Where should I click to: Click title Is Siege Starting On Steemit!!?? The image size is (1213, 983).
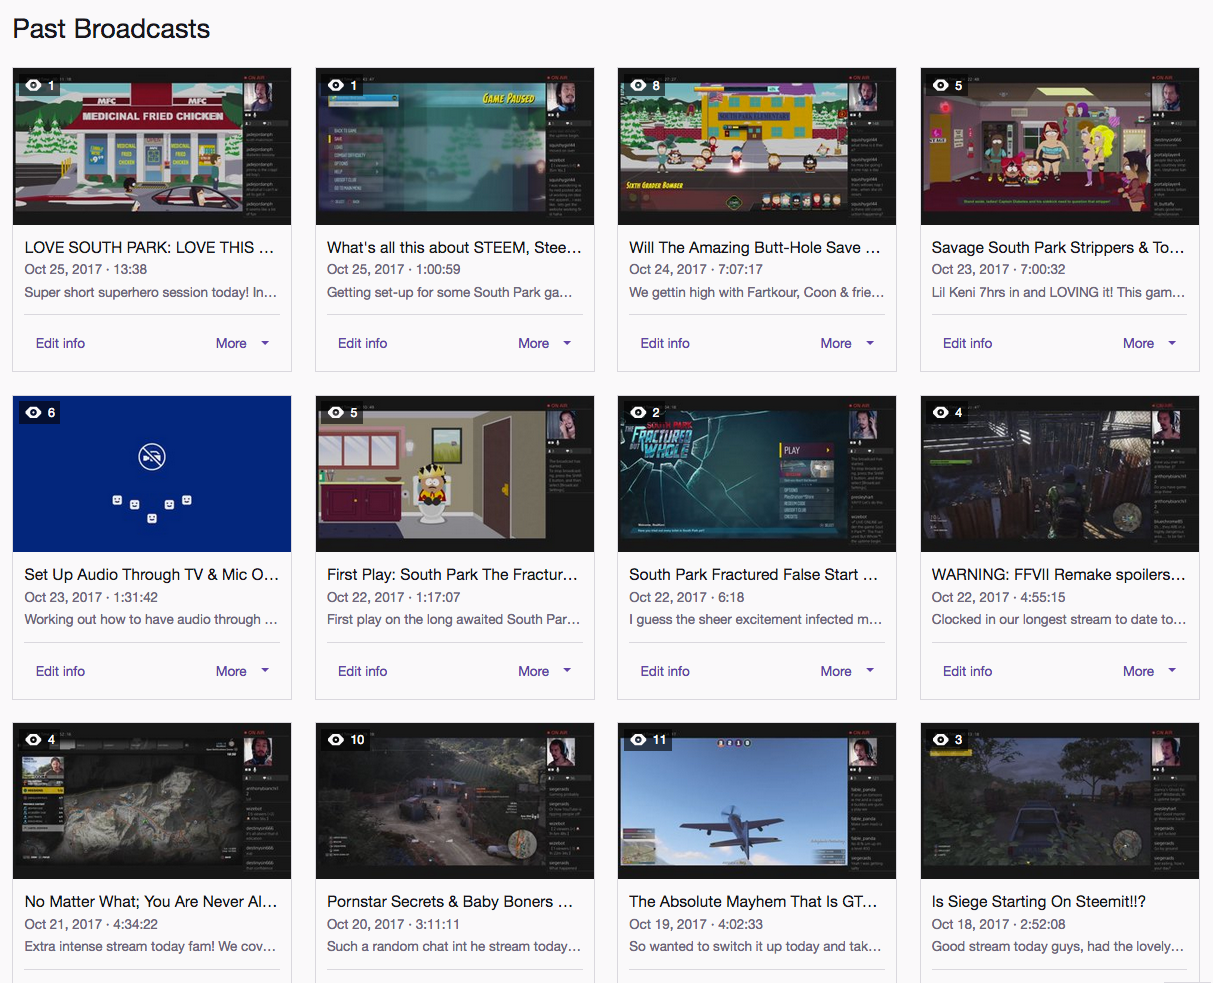1039,901
